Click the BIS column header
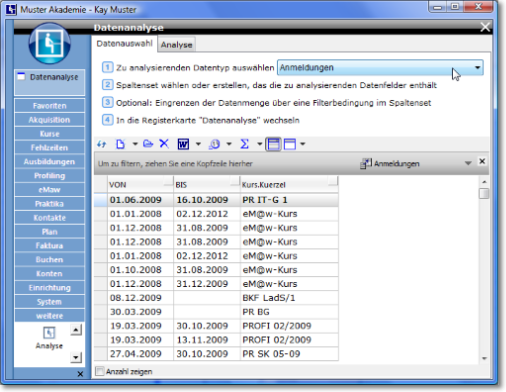The width and height of the screenshot is (506, 392). click(207, 185)
